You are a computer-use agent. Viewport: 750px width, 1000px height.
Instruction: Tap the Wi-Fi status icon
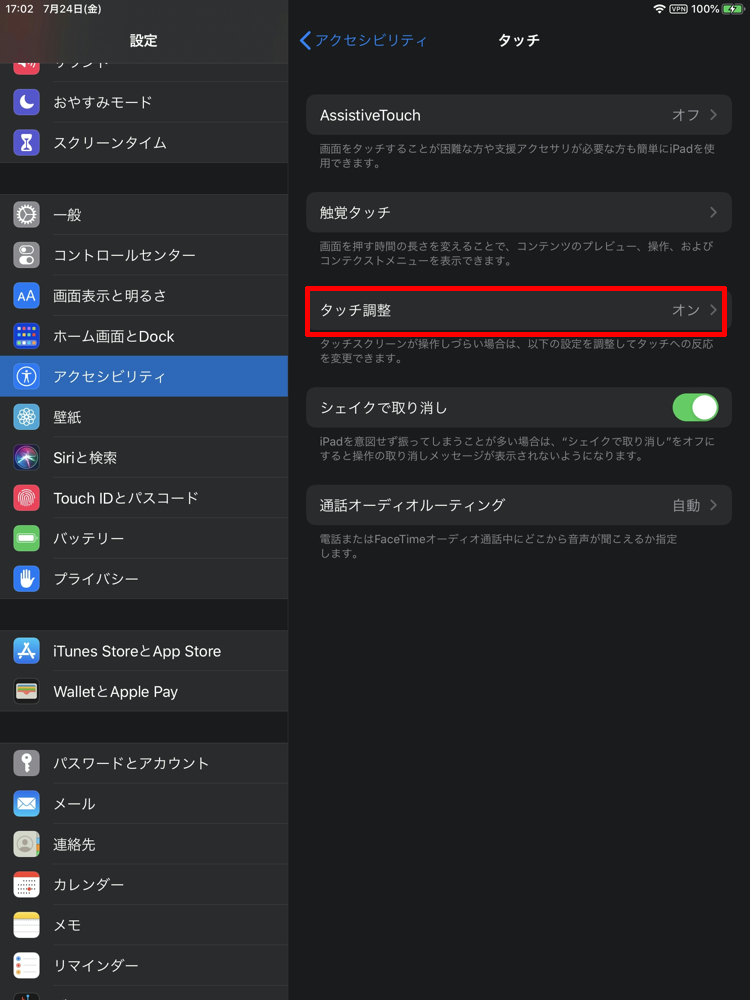click(x=659, y=9)
